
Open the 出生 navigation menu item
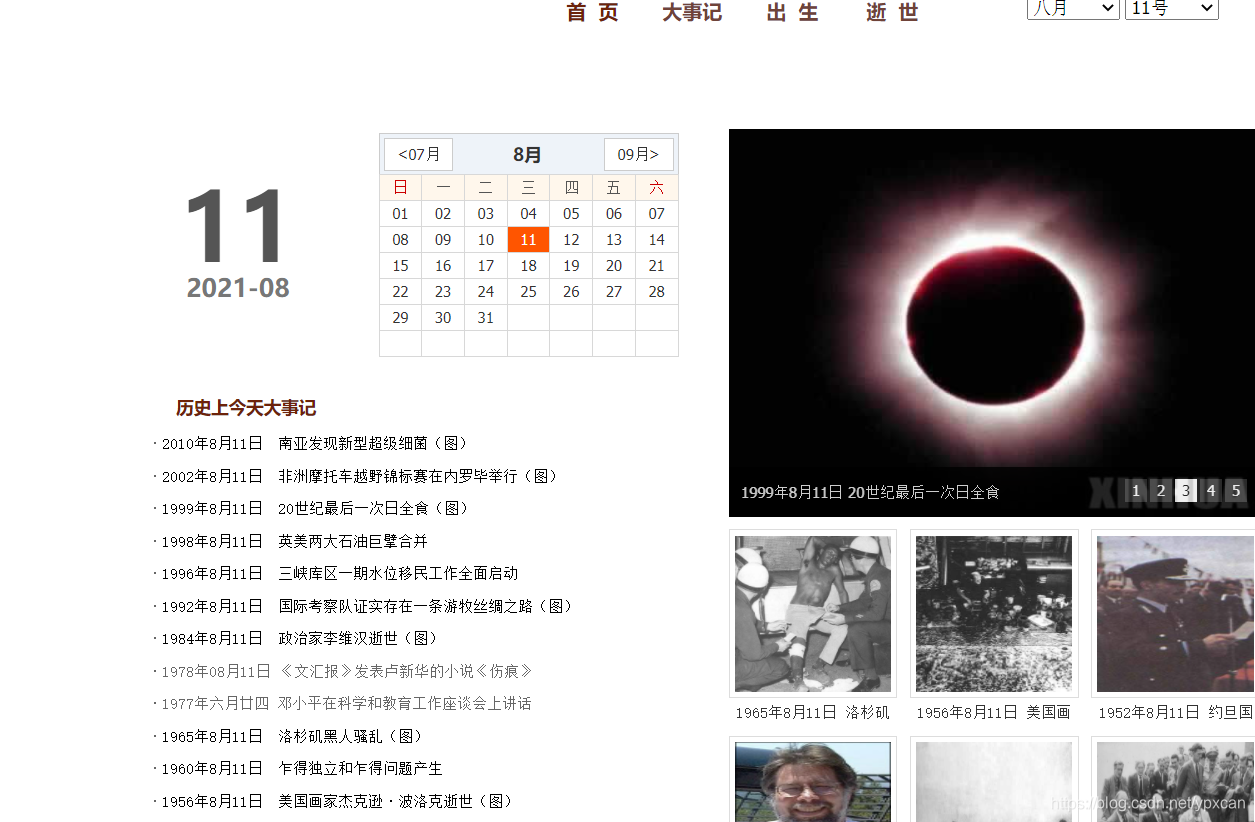click(793, 12)
